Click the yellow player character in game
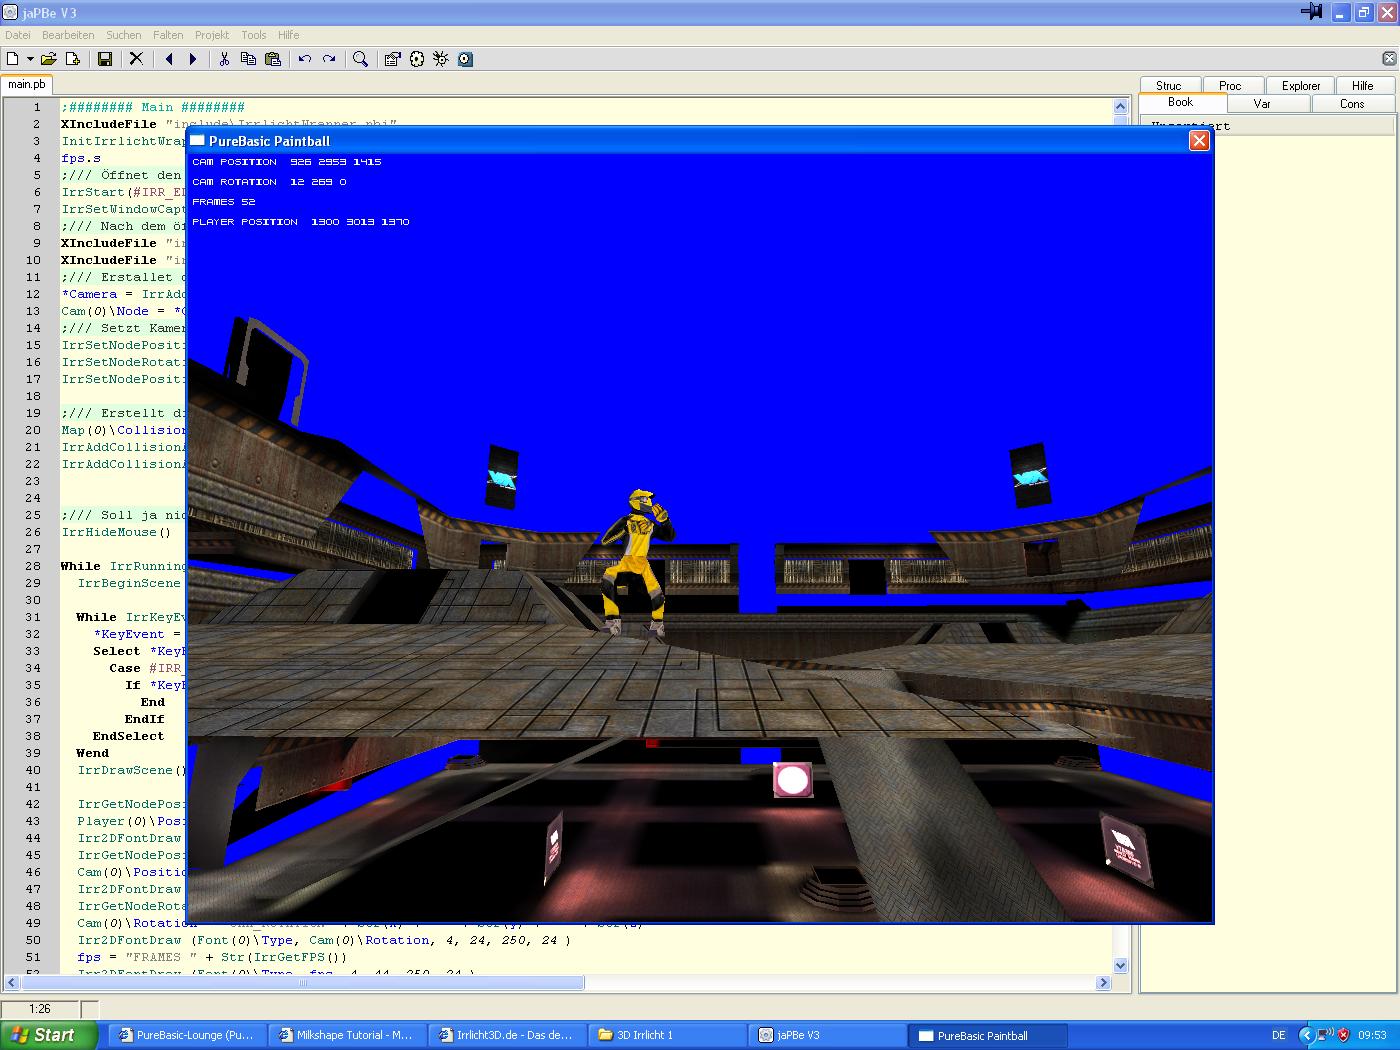The width and height of the screenshot is (1400, 1050). tap(636, 562)
